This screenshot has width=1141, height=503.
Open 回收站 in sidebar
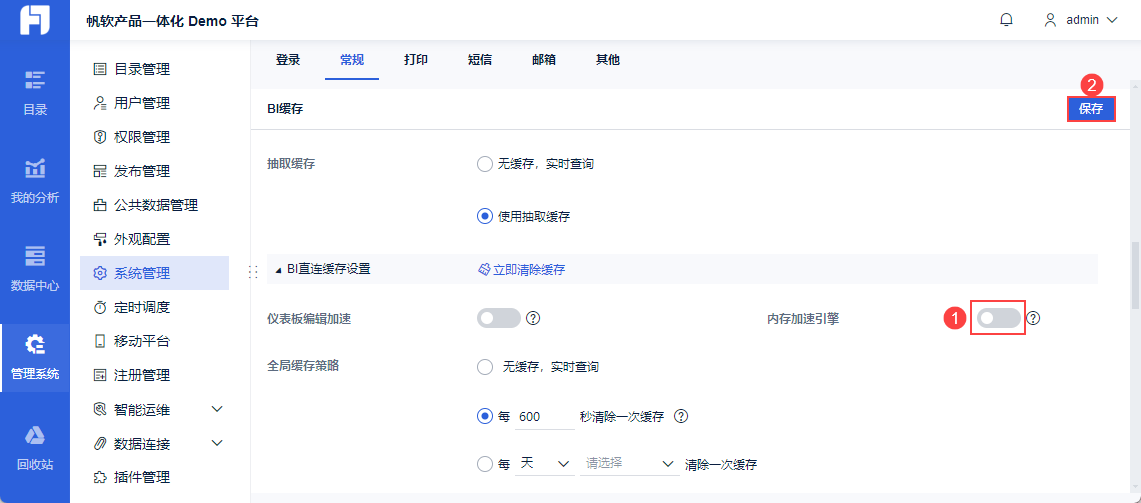[x=35, y=447]
